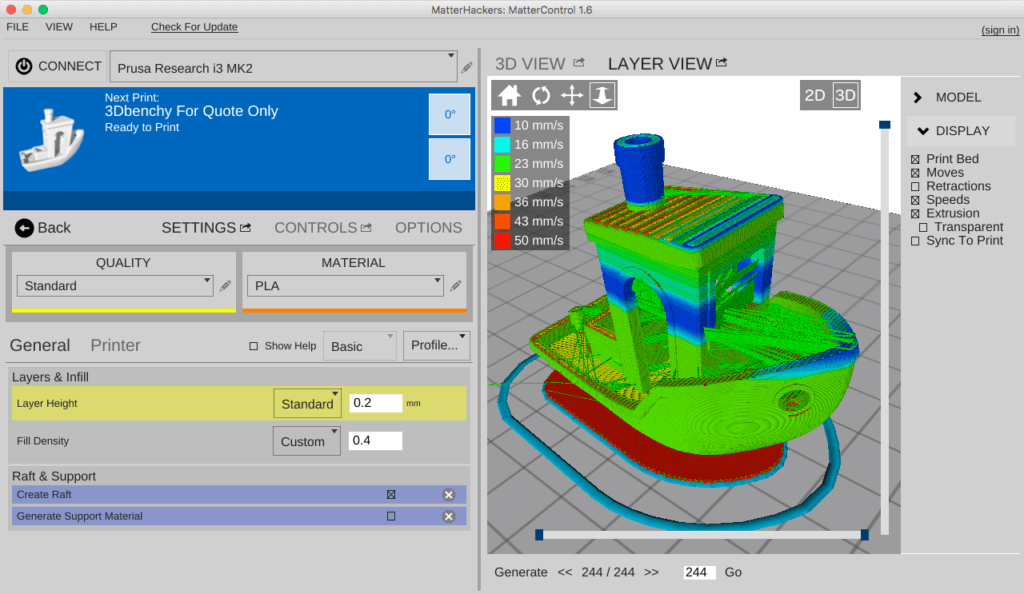The image size is (1024, 594).
Task: Click the home view reset icon
Action: (x=509, y=95)
